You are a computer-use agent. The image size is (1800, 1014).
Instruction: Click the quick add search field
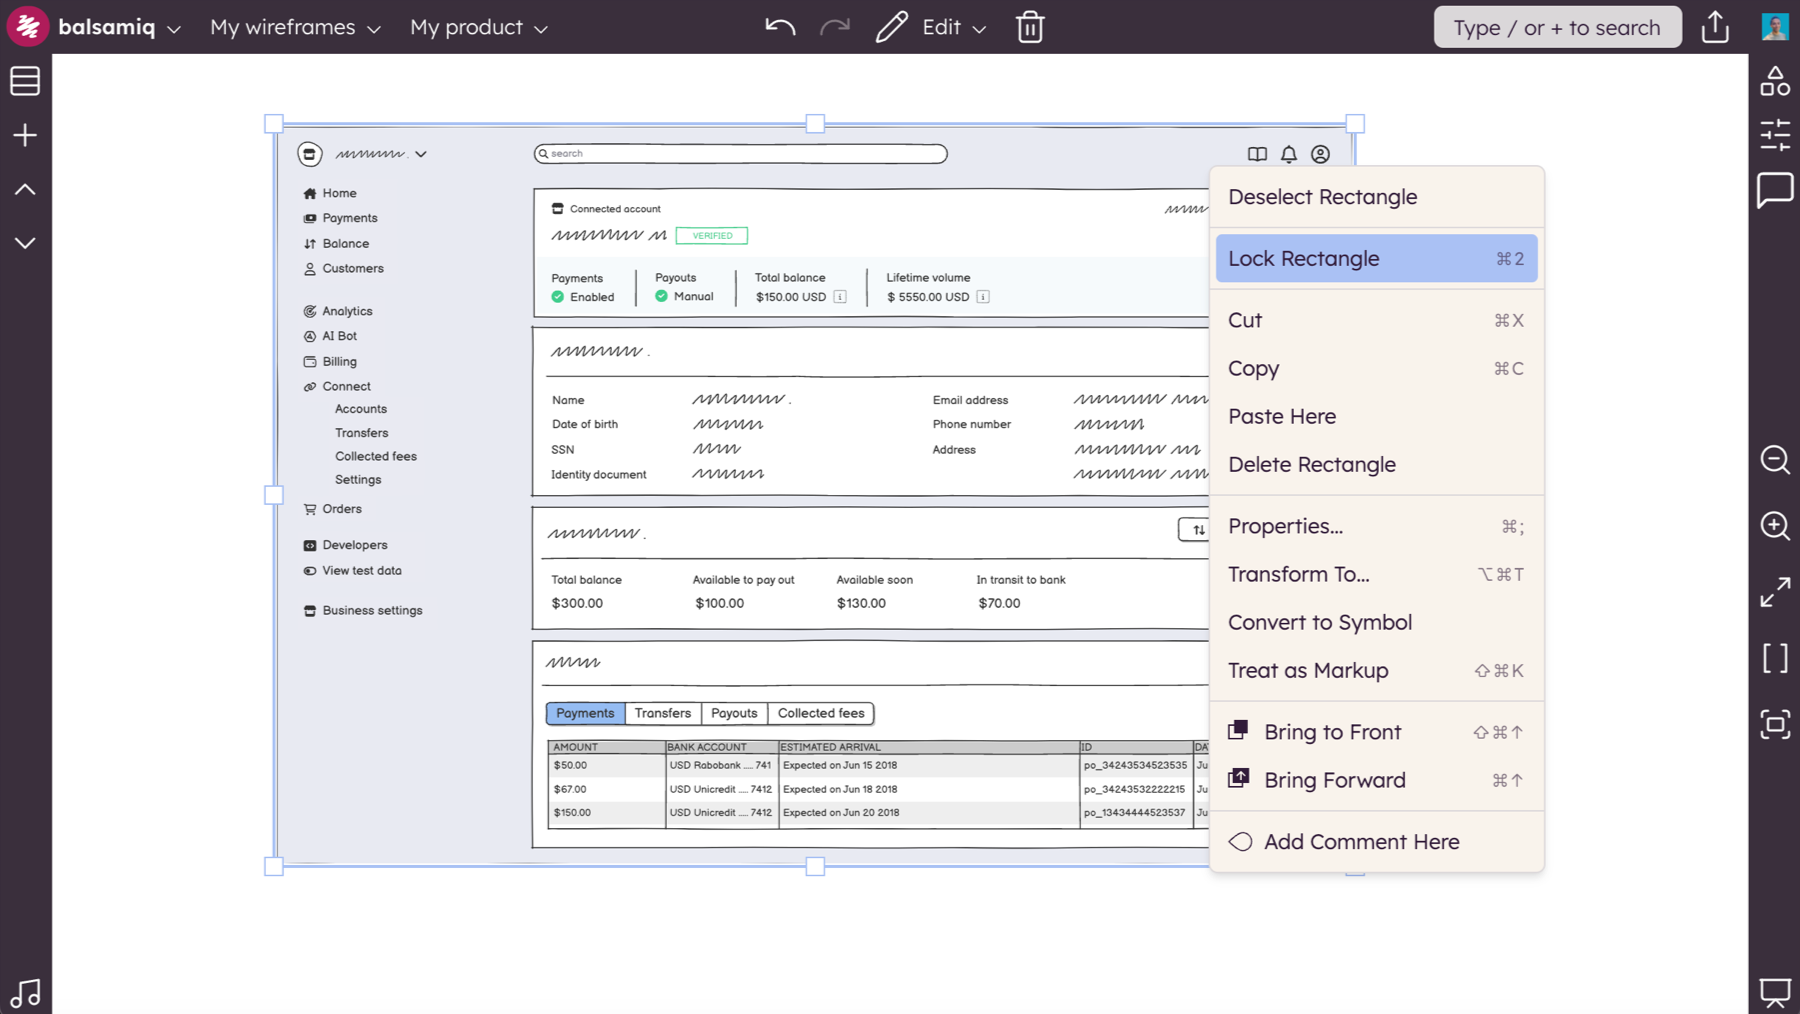1556,27
